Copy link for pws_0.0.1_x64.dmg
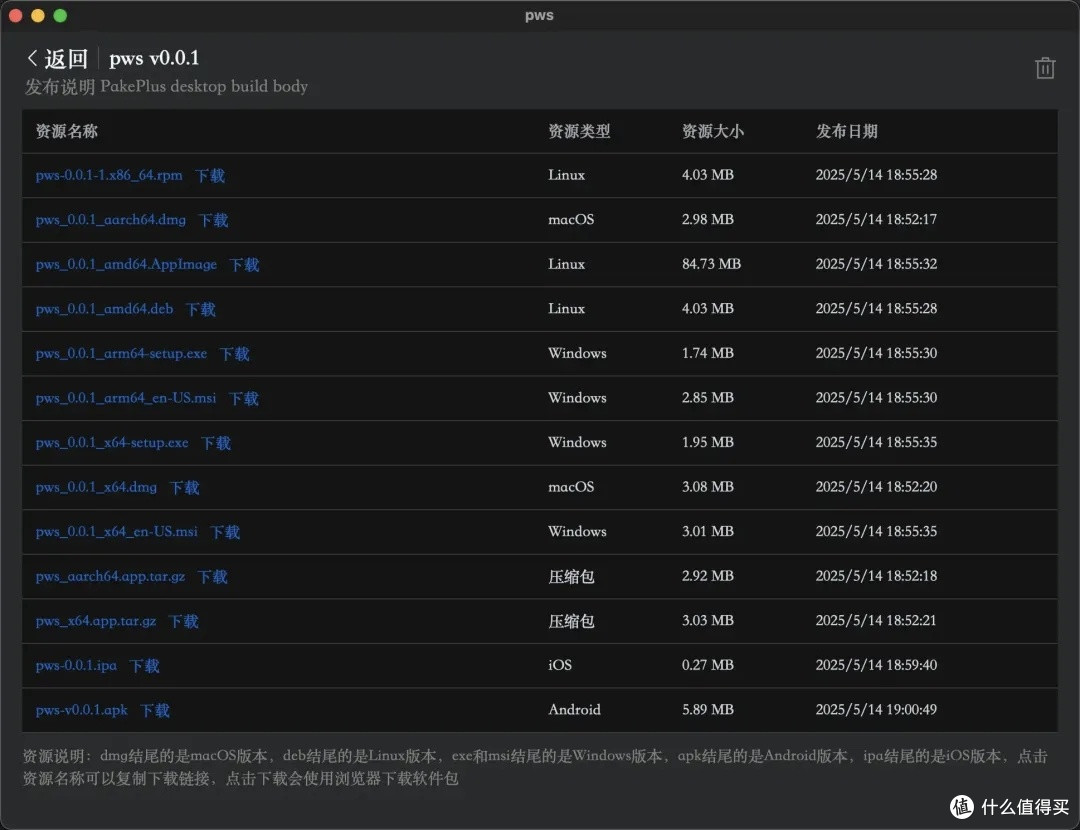 96,487
